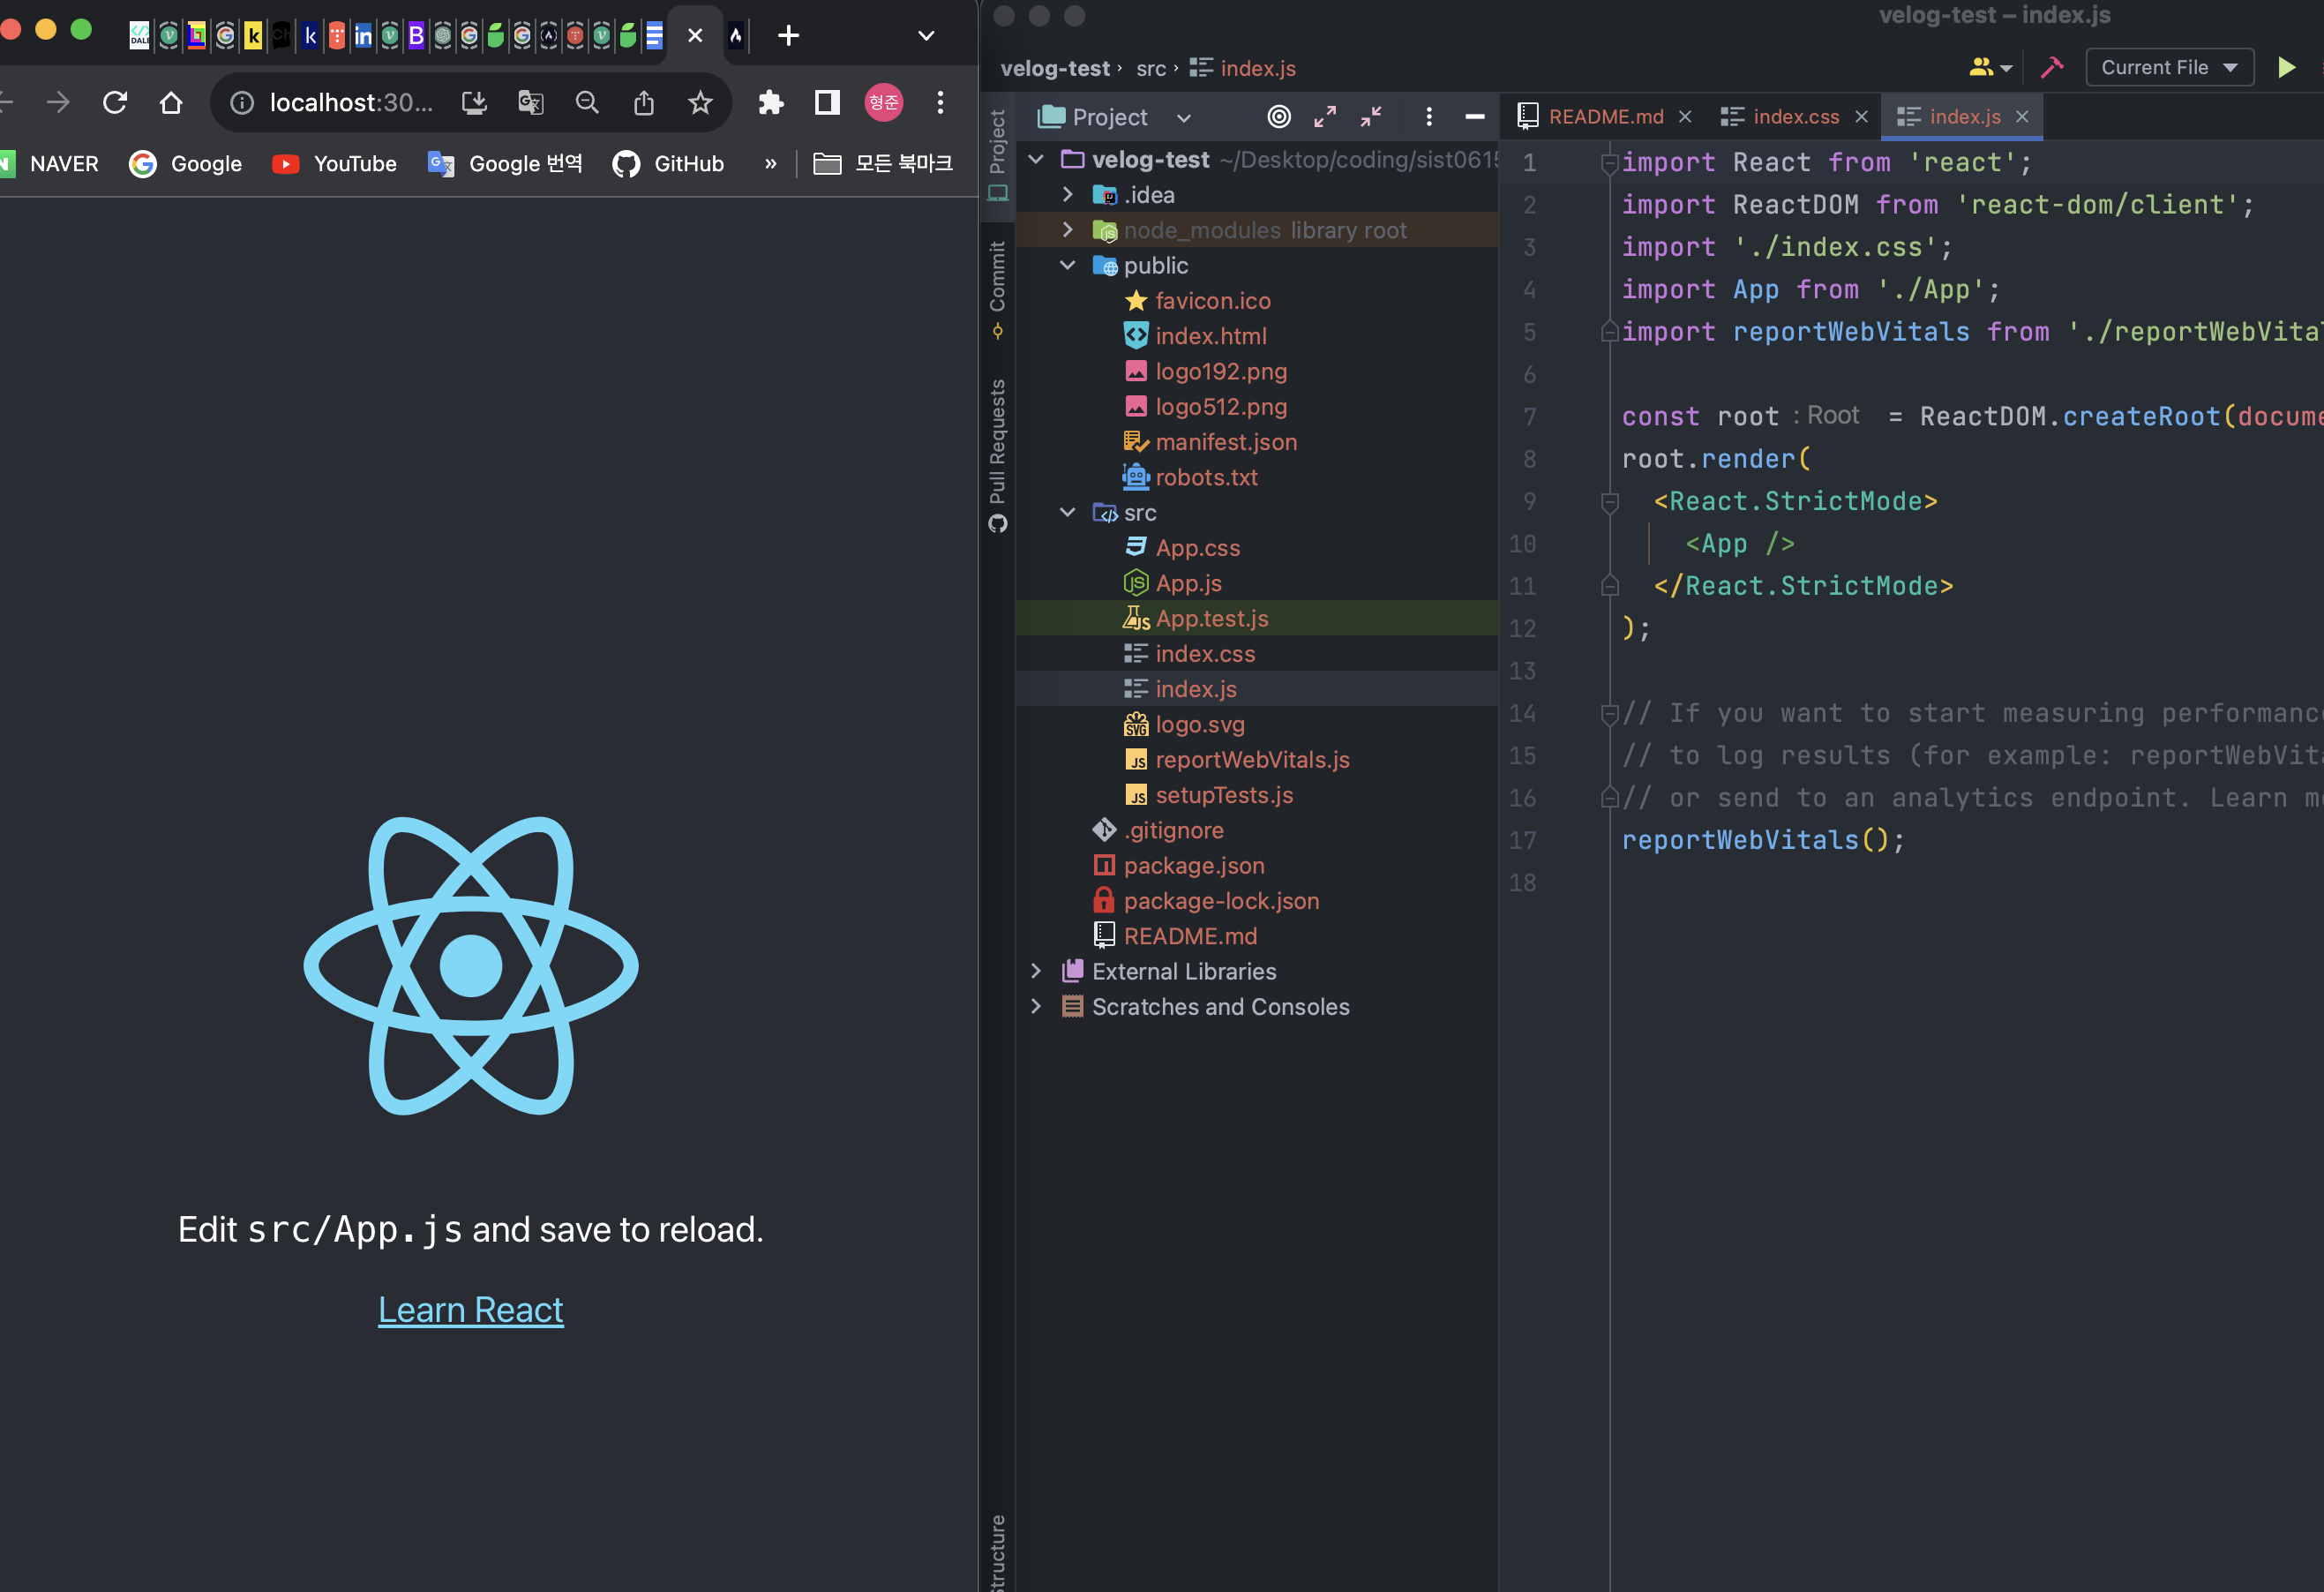Open the Commit tool window
Viewport: 2324px width, 1592px height.
click(997, 285)
